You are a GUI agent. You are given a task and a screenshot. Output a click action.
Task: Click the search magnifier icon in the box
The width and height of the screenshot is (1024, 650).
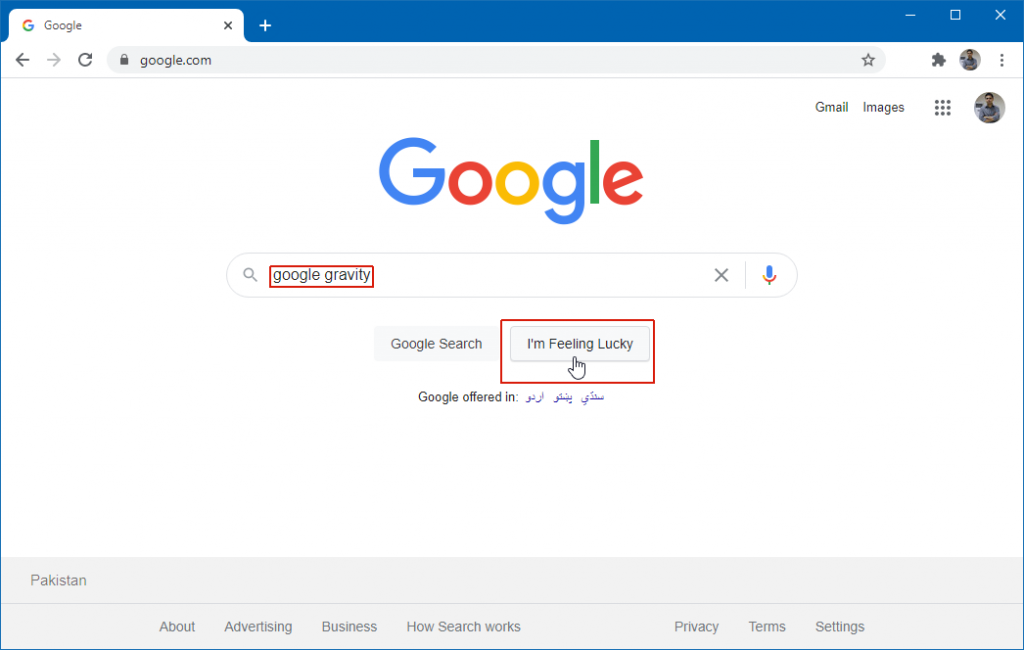pyautogui.click(x=250, y=275)
